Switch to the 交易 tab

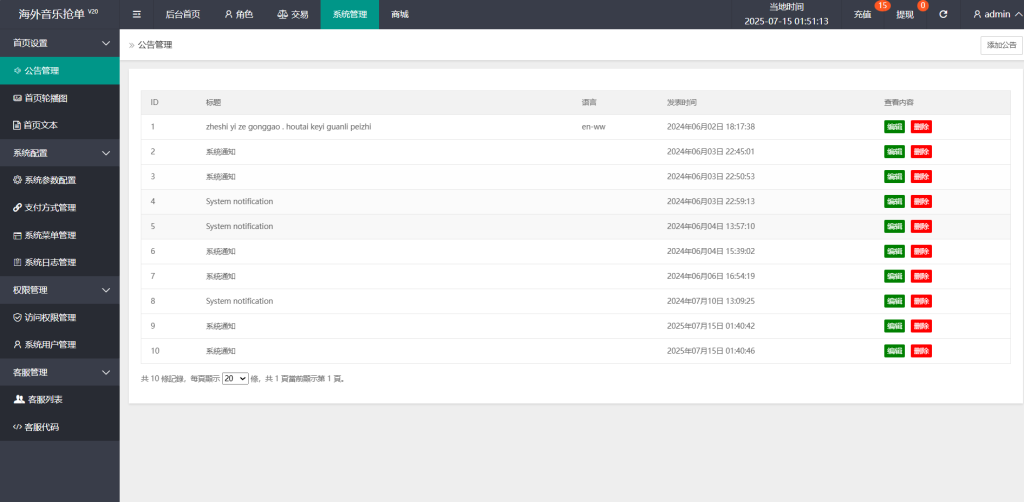[293, 14]
